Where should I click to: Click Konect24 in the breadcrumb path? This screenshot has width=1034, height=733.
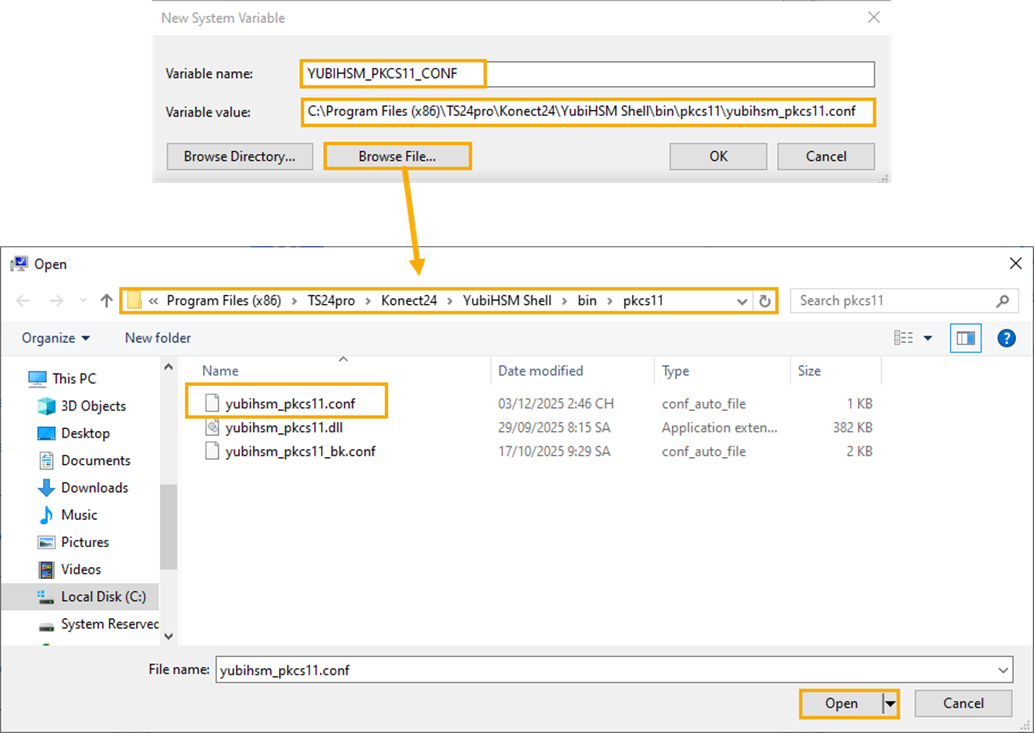pyautogui.click(x=409, y=301)
